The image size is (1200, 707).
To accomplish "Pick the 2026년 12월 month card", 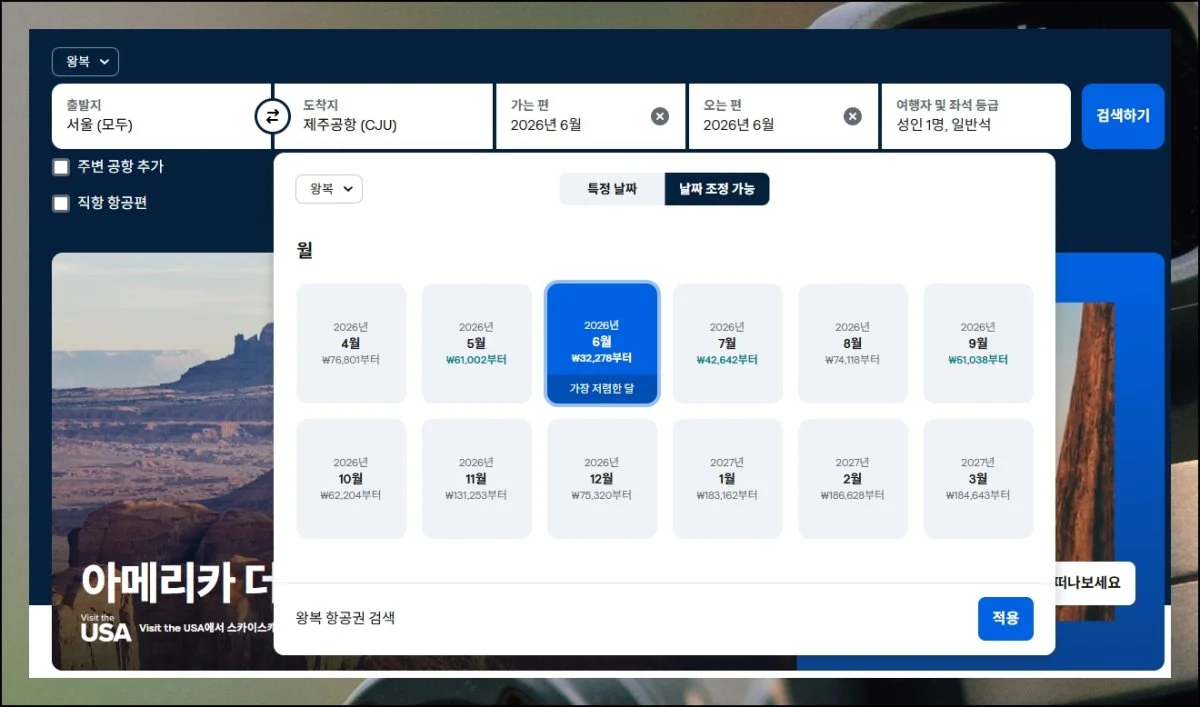I will [x=602, y=478].
